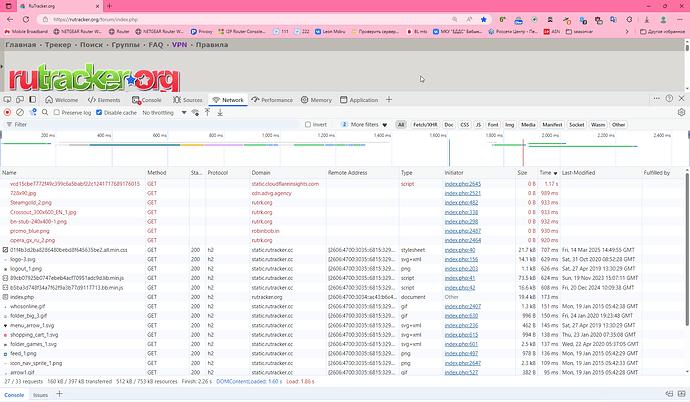690x402 pixels.
Task: Click the request list vertical scrollbar
Action: tap(687, 249)
